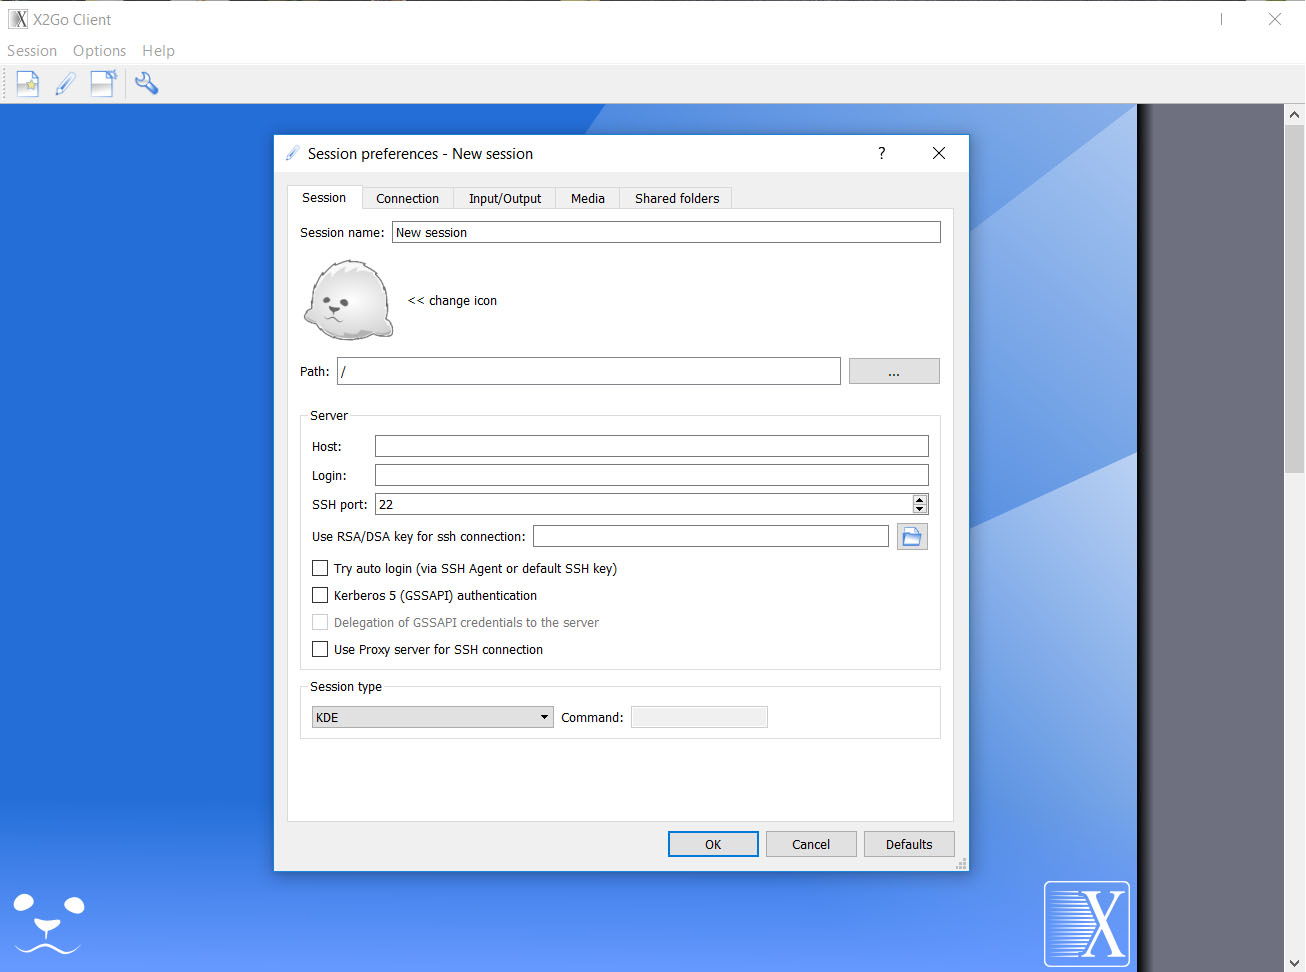The image size is (1306, 972).
Task: Open the Options menu
Action: pyautogui.click(x=99, y=51)
